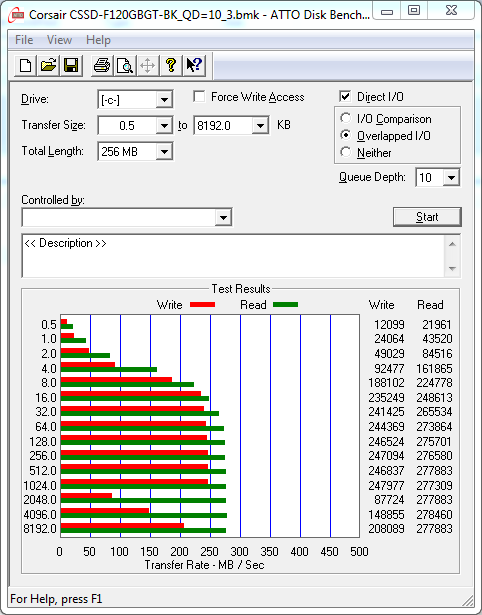Maximize the ATTO Disk Benchmark window
Image resolution: width=482 pixels, height=615 pixels.
[x=414, y=11]
